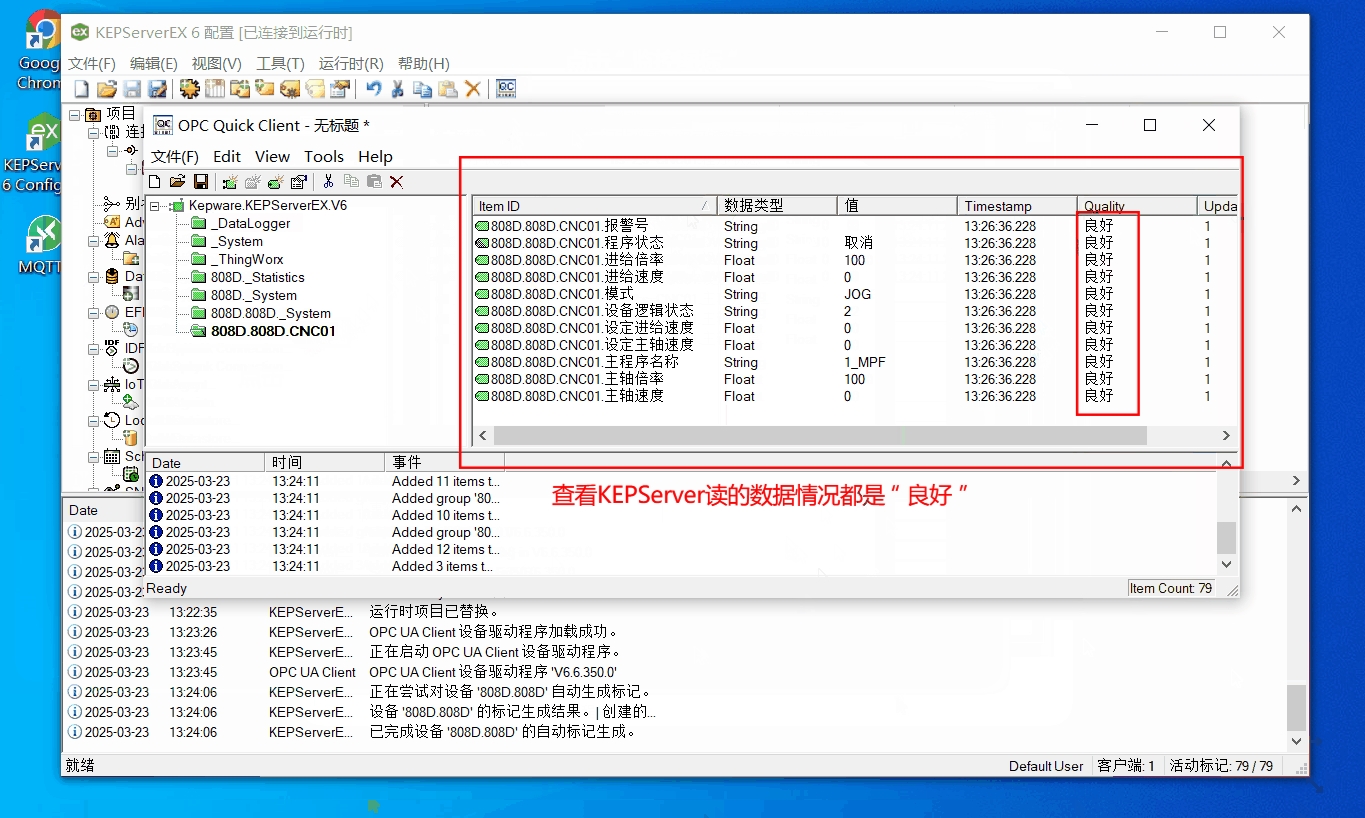Collapse Scheduler node in KEPServerEX tree
1365x818 pixels.
pos(93,456)
